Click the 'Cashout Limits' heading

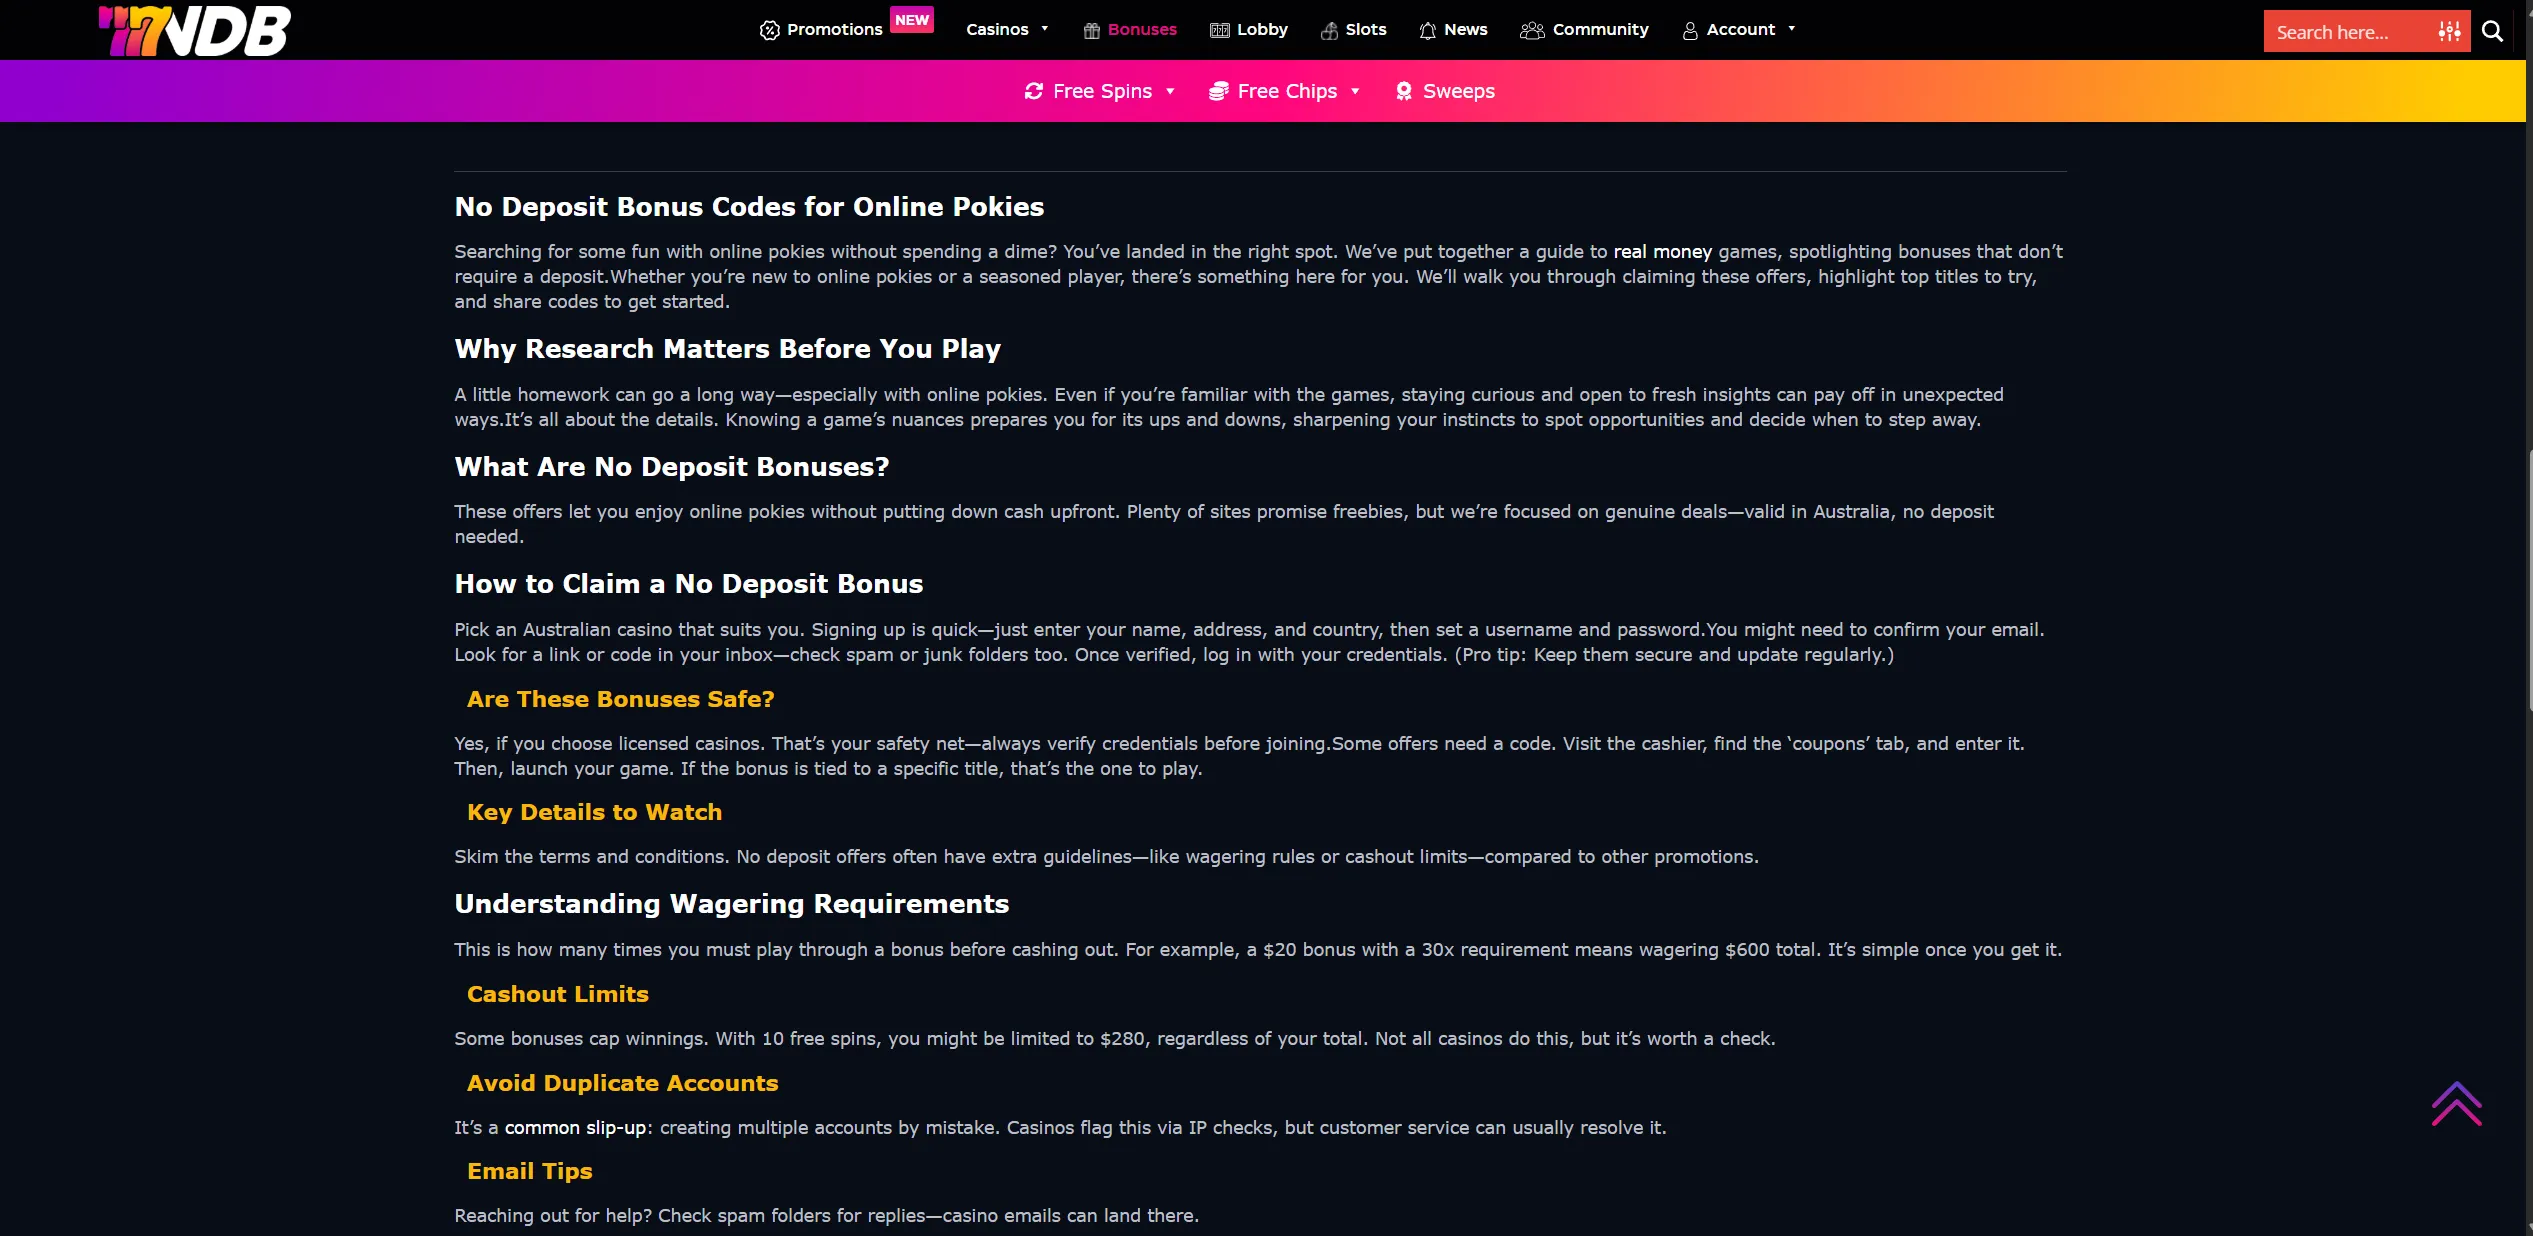(x=557, y=994)
